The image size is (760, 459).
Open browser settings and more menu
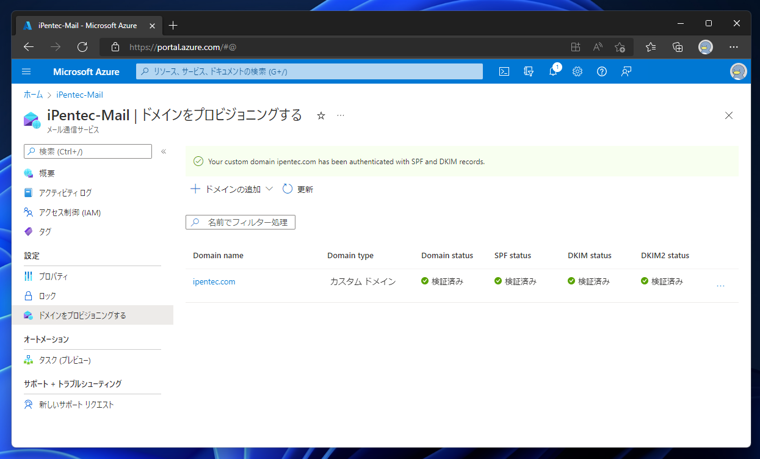(734, 47)
